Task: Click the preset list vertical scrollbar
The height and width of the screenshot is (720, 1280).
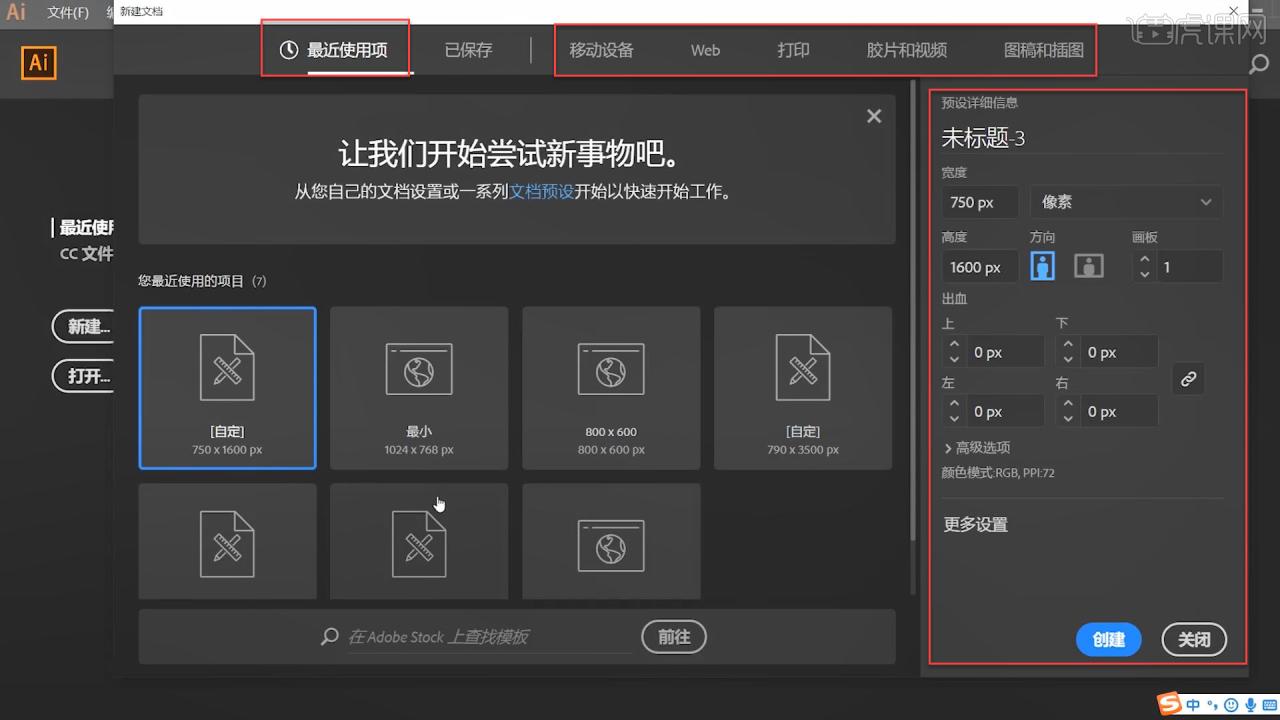Action: [912, 310]
